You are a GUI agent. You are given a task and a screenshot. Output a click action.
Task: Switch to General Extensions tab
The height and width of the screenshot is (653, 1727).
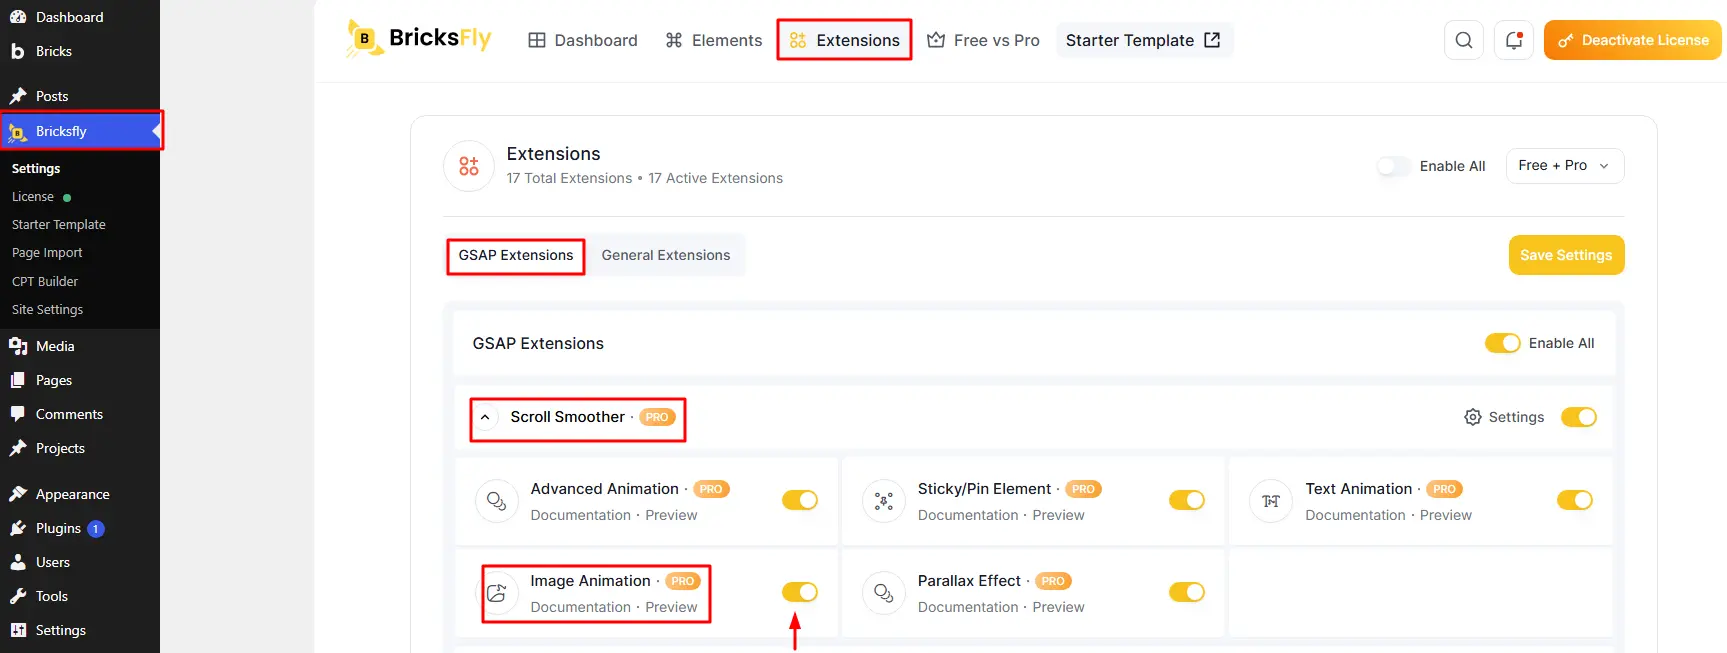click(666, 255)
